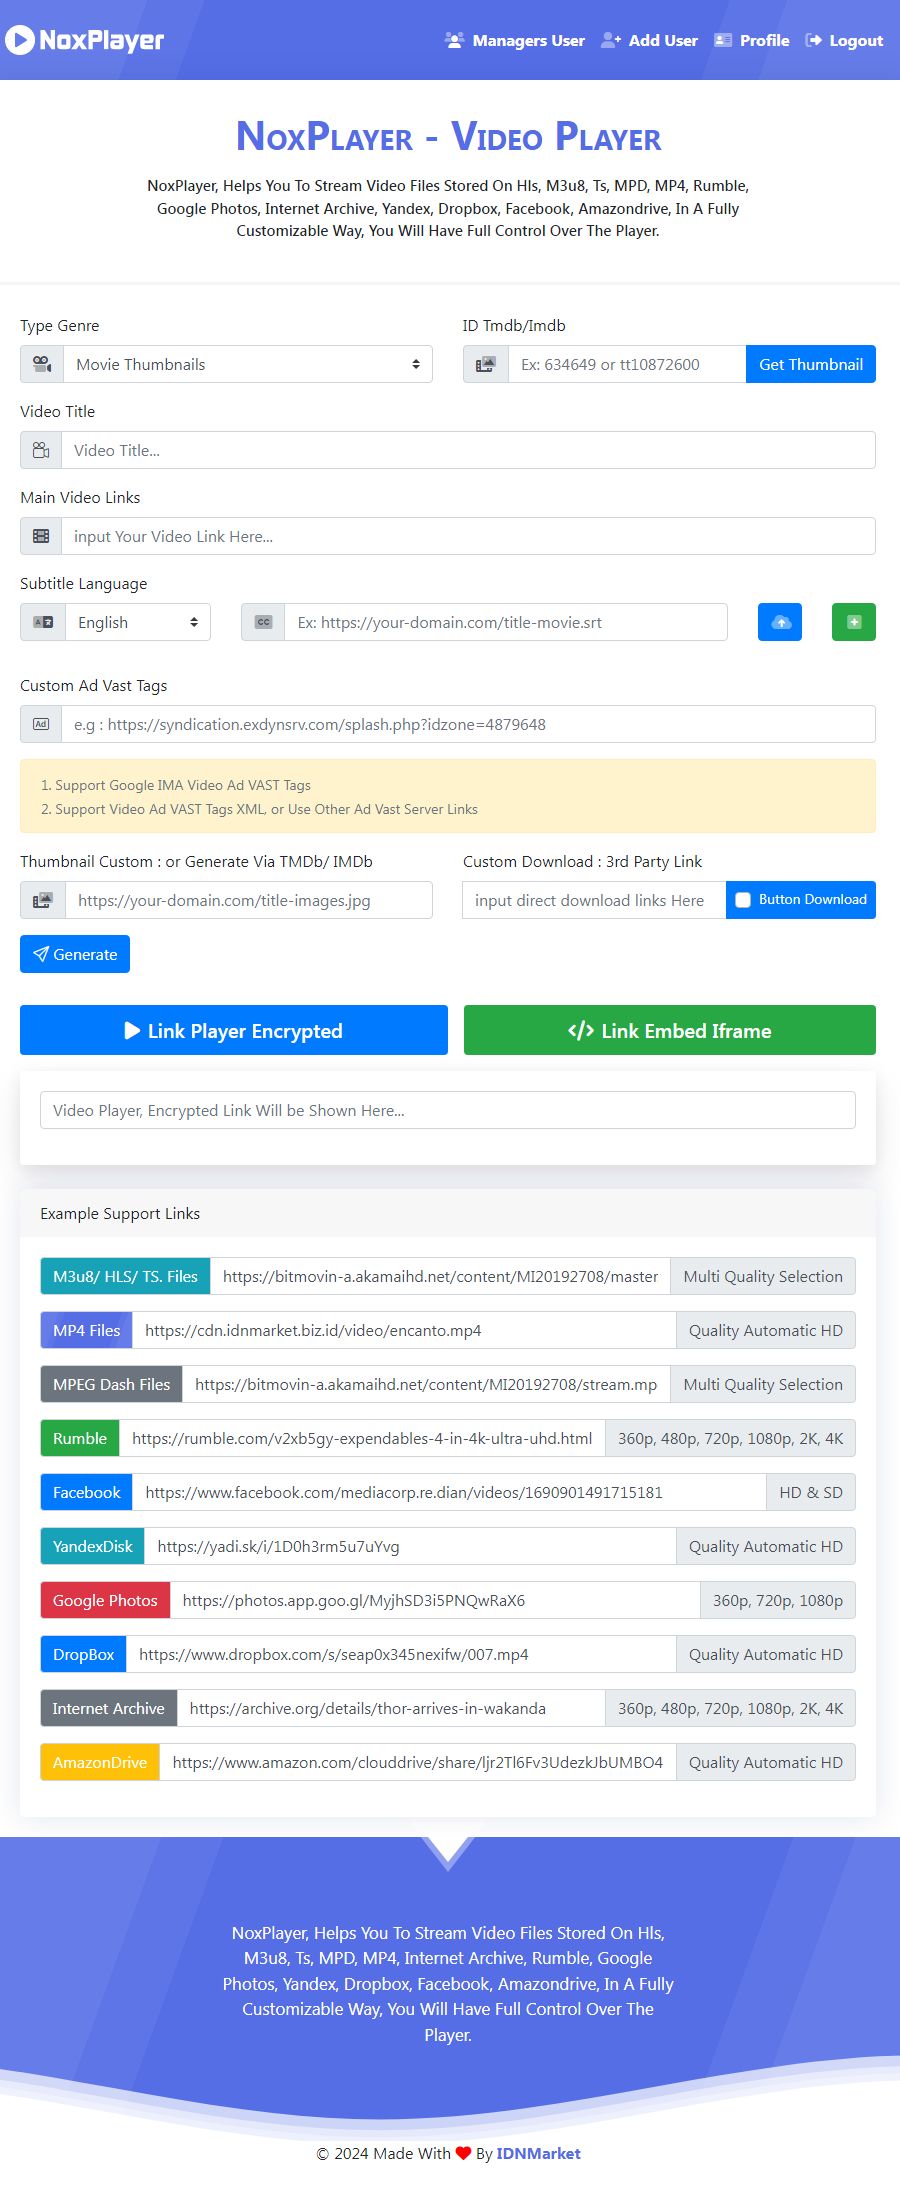Open the Profile menu item

(752, 40)
